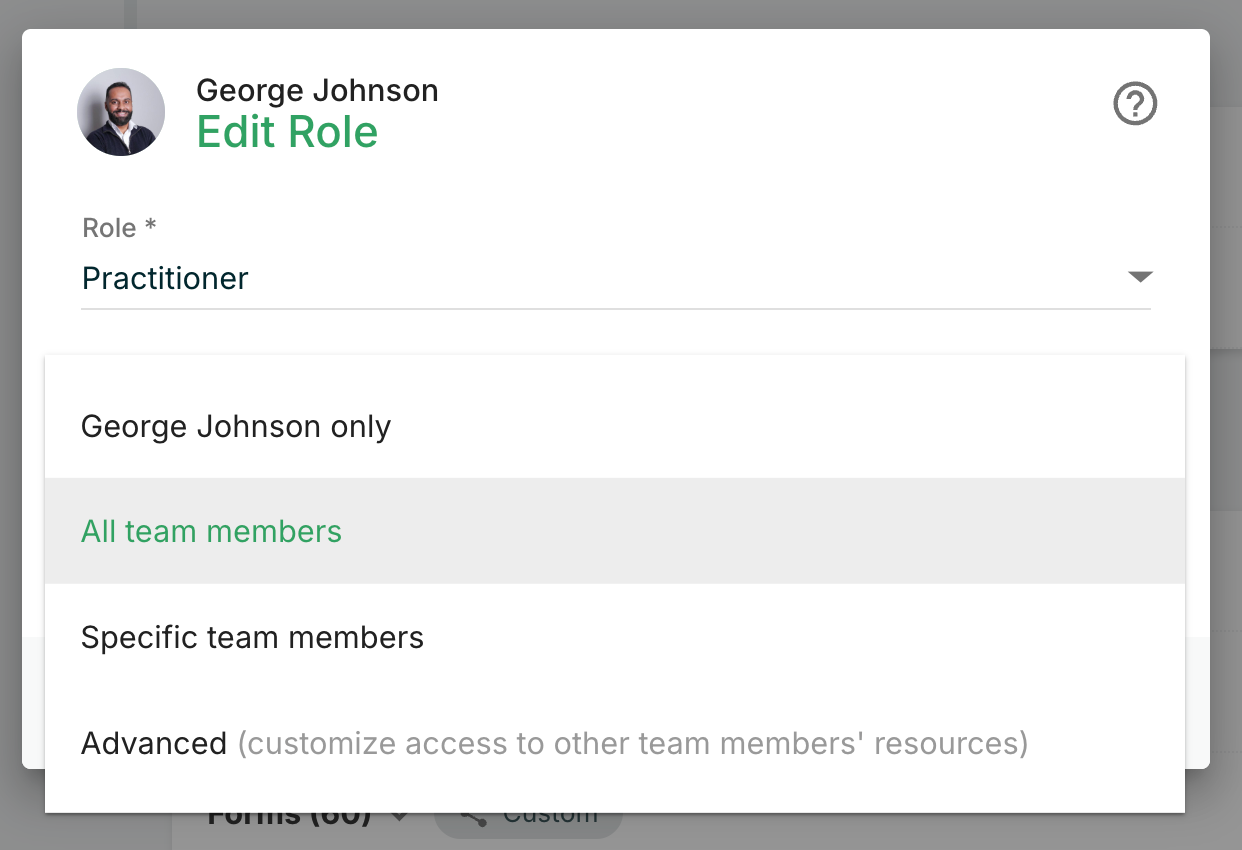
Task: Select the Advanced access option
Action: (x=154, y=744)
